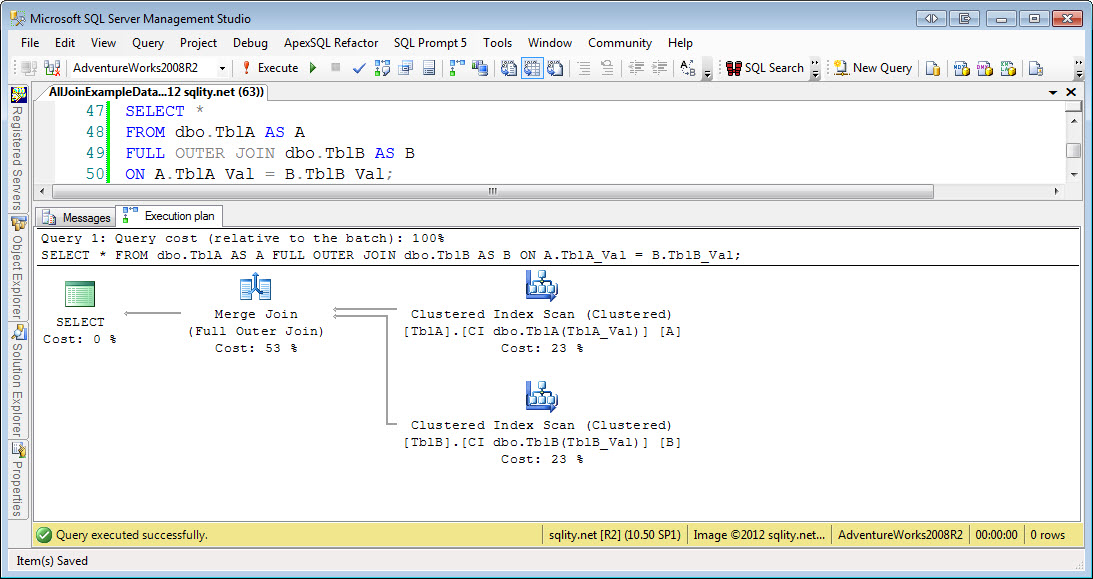Screen dimensions: 1093x579
Task: Open the Solution Explorer side panel
Action: coord(18,380)
